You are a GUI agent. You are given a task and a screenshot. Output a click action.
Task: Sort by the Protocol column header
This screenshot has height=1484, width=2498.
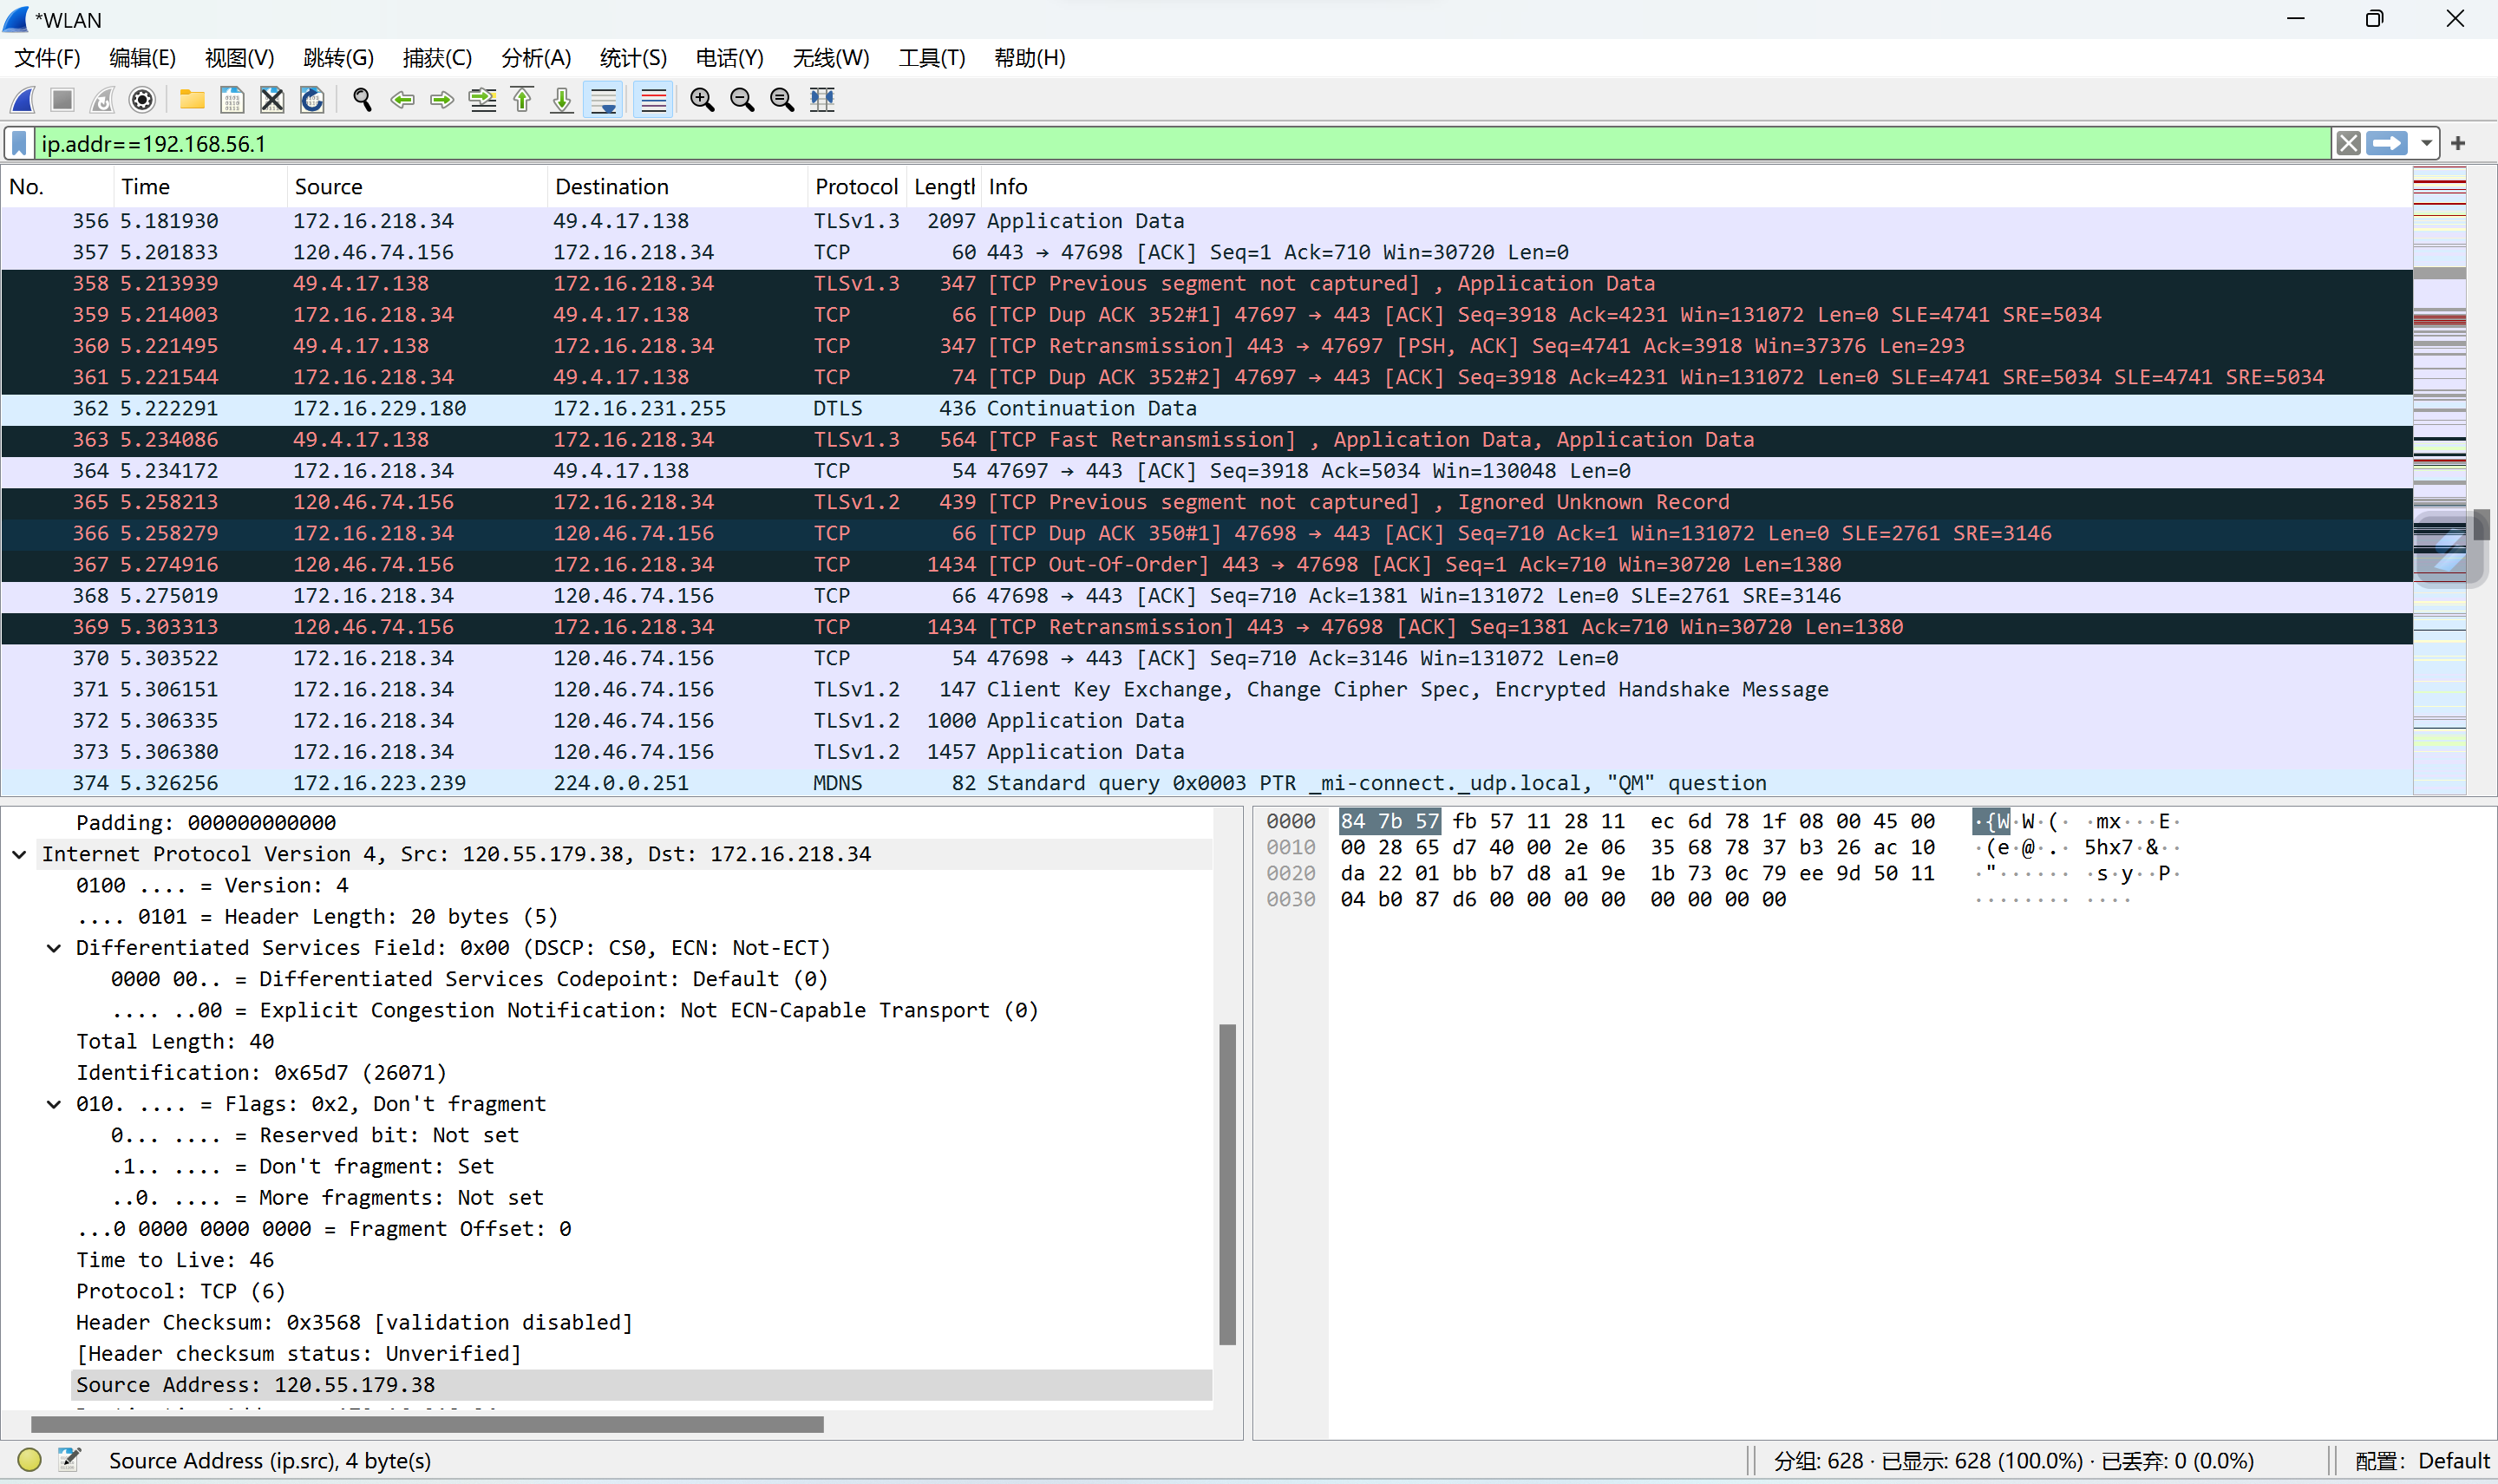click(x=857, y=187)
